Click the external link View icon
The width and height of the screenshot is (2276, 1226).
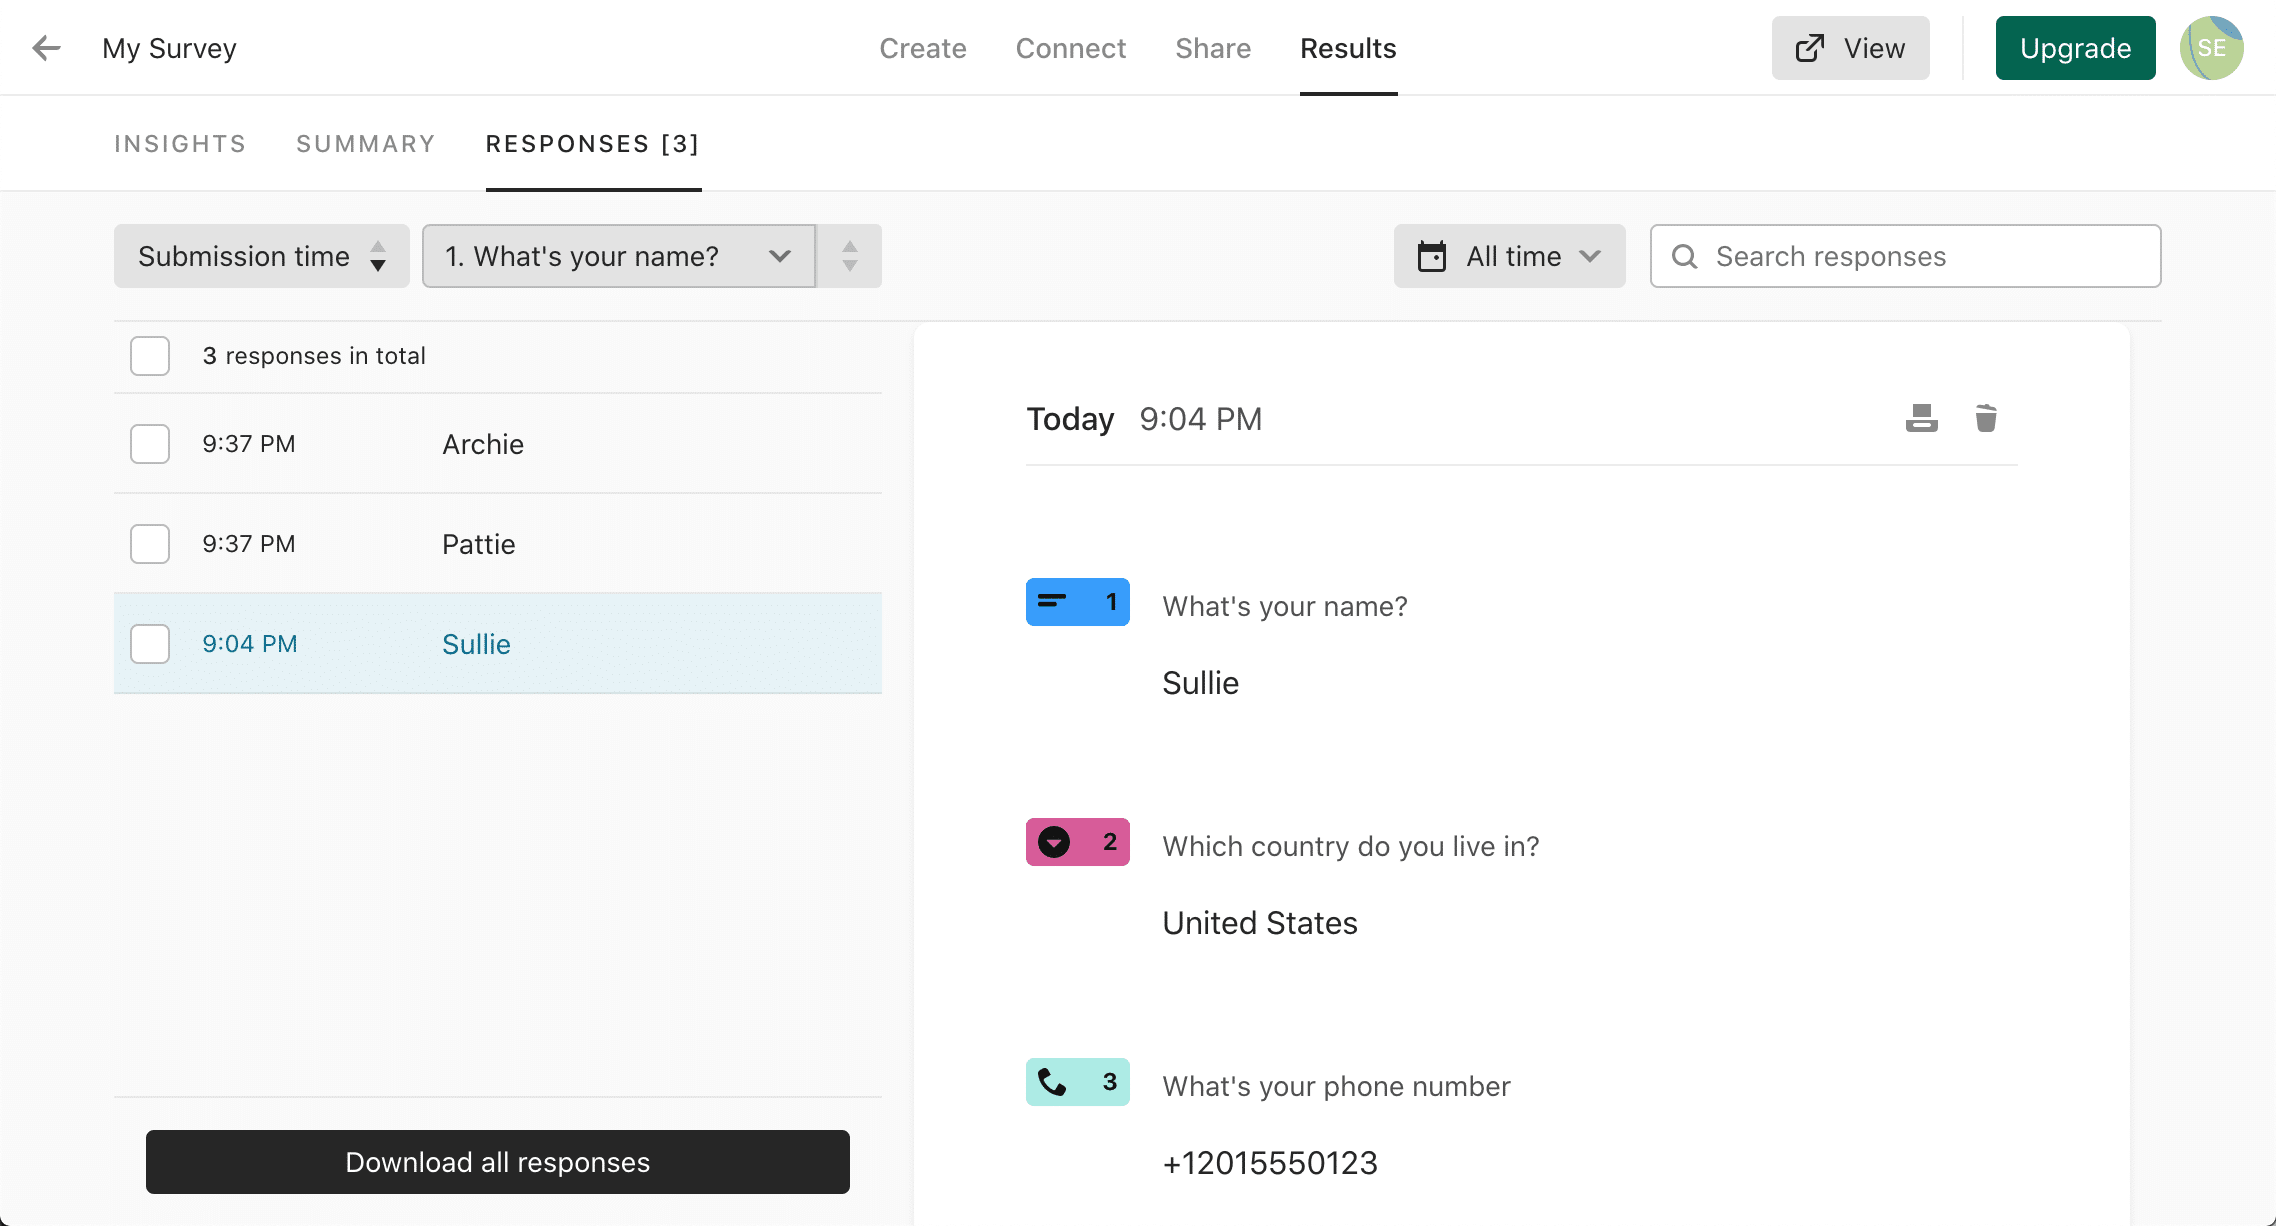pos(1811,47)
